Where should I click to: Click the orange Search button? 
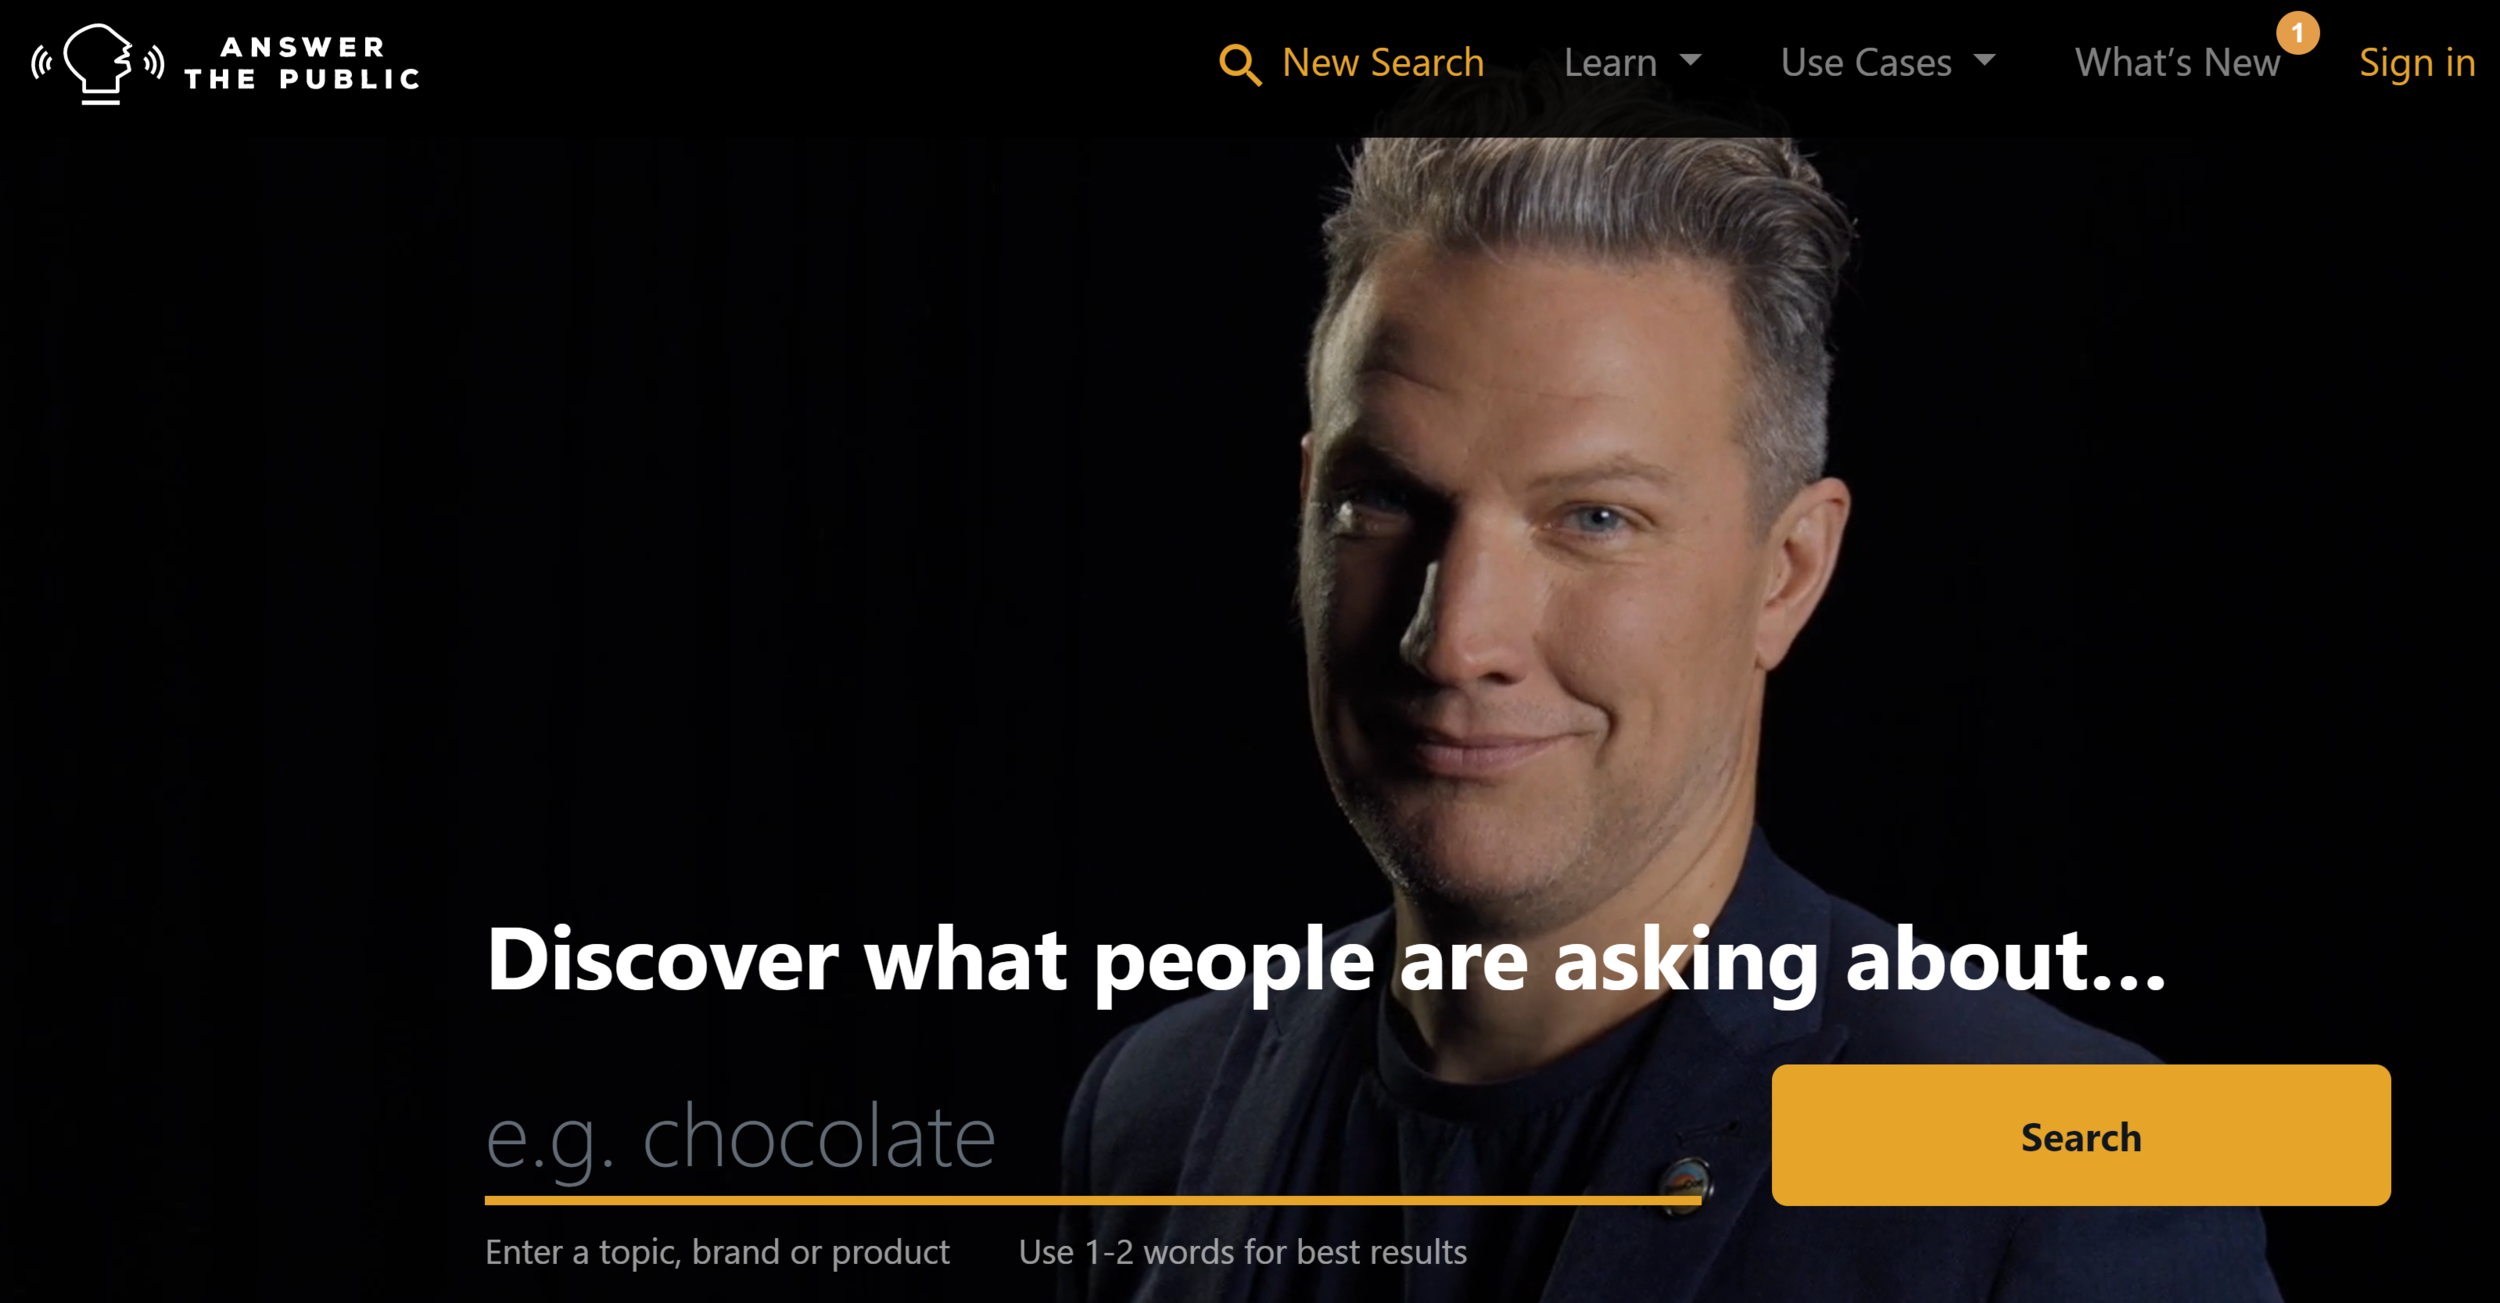2081,1135
